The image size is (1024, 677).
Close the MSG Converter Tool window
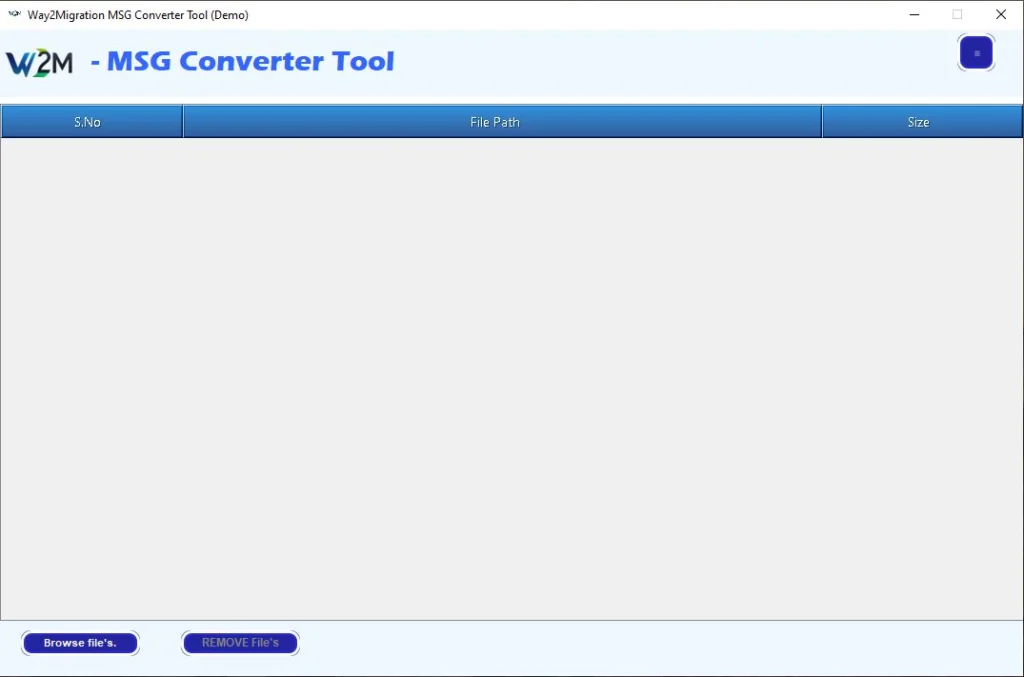pyautogui.click(x=1001, y=15)
